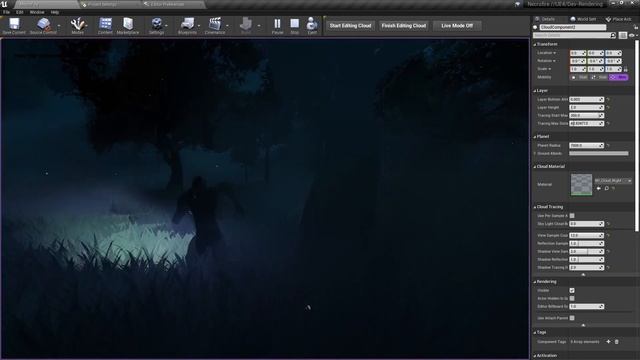Open the Window menu
This screenshot has width=640, height=360.
[x=37, y=12]
